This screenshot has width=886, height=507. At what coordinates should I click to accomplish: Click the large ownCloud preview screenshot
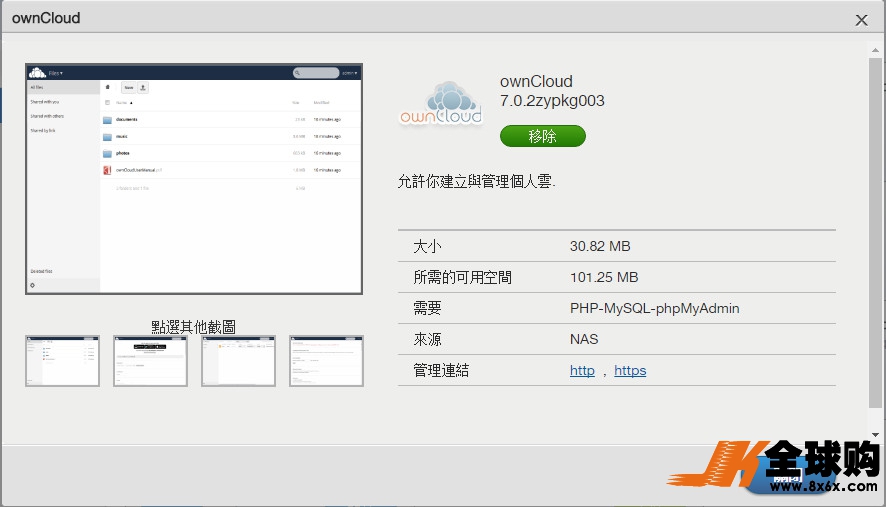pyautogui.click(x=194, y=179)
